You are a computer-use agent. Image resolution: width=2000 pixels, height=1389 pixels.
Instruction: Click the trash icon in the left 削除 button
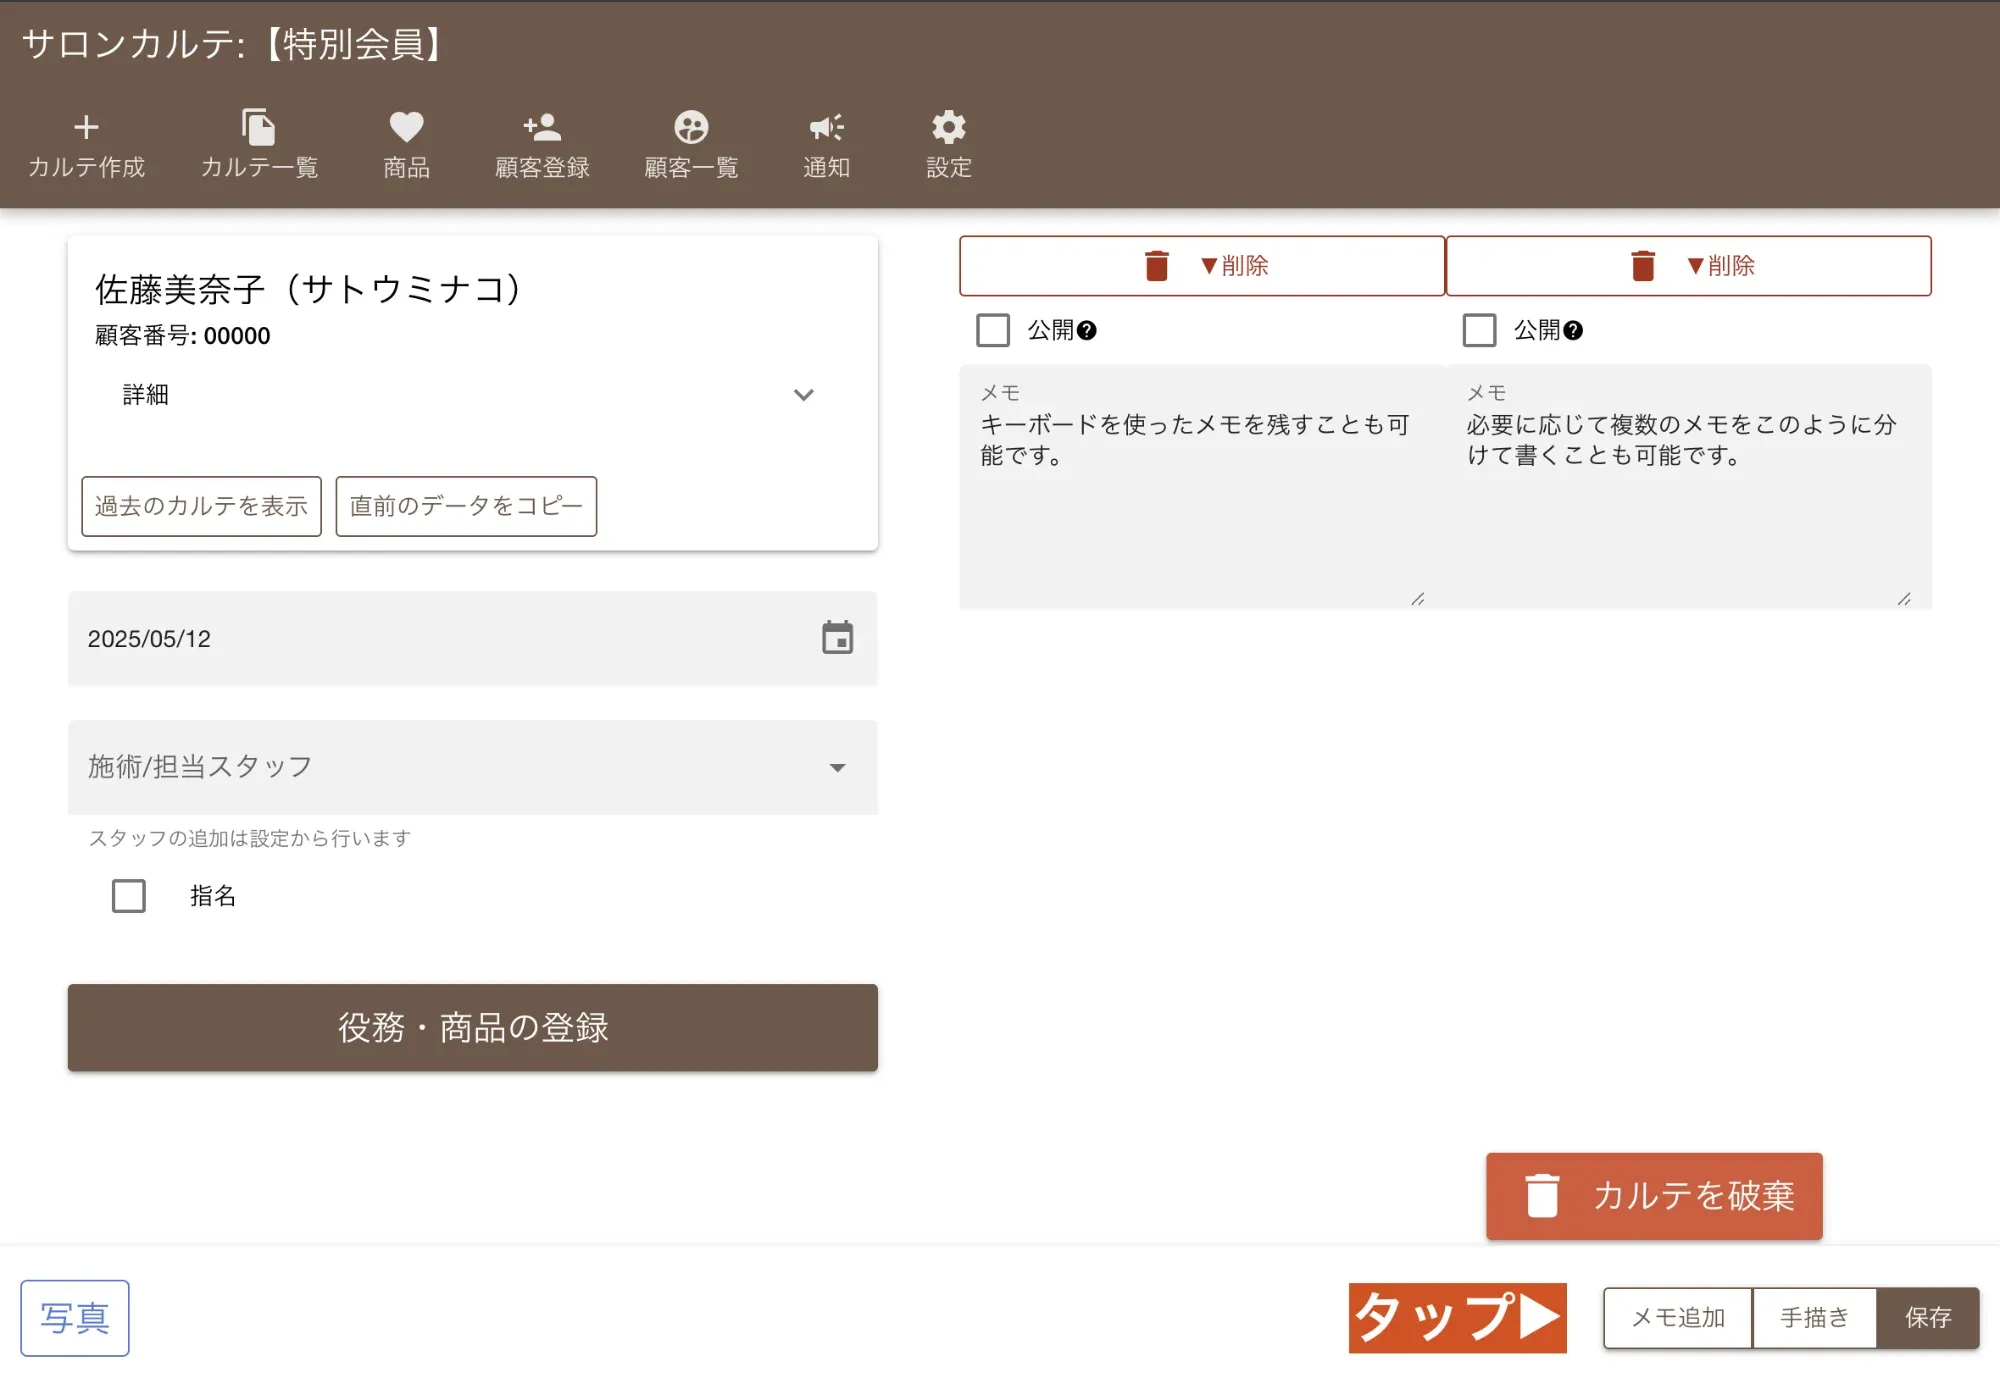click(1156, 265)
